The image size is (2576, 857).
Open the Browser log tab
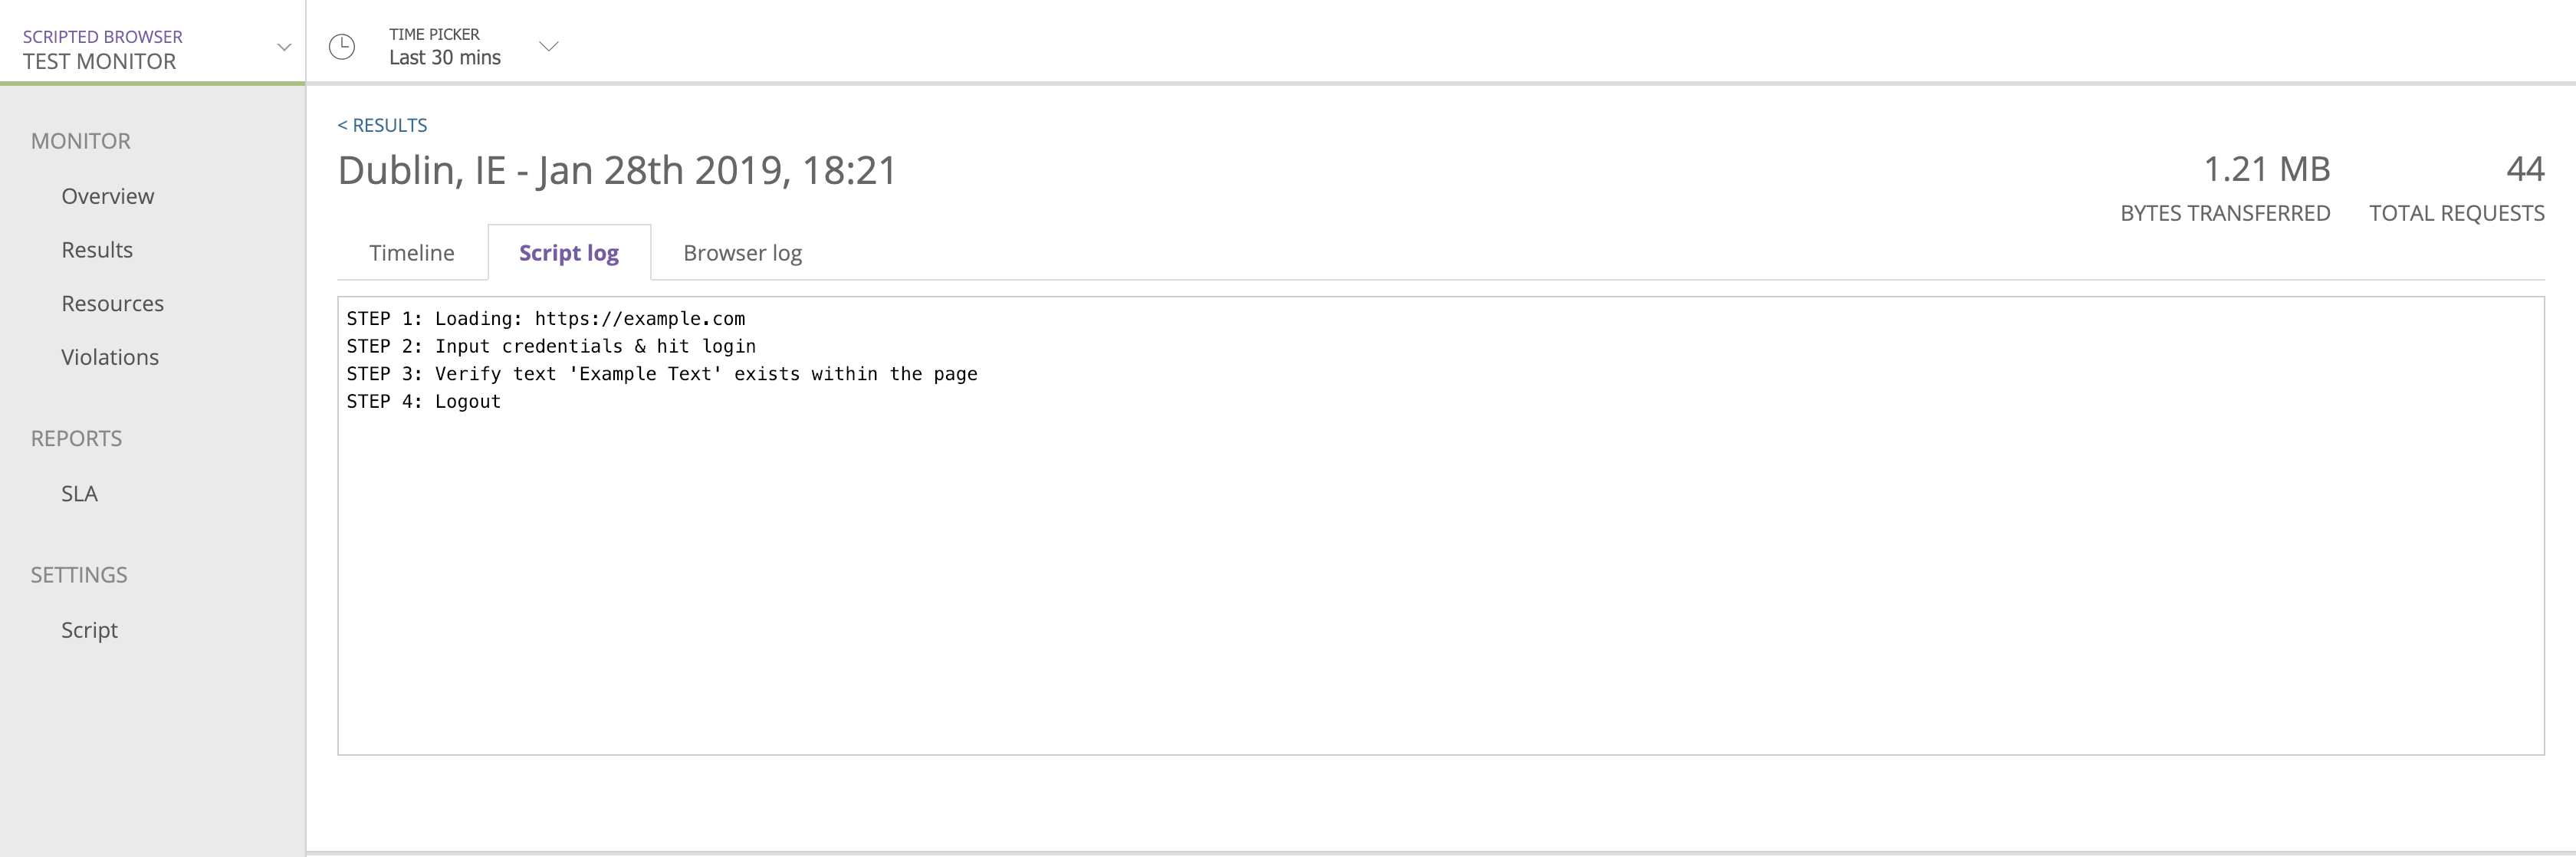(x=742, y=253)
